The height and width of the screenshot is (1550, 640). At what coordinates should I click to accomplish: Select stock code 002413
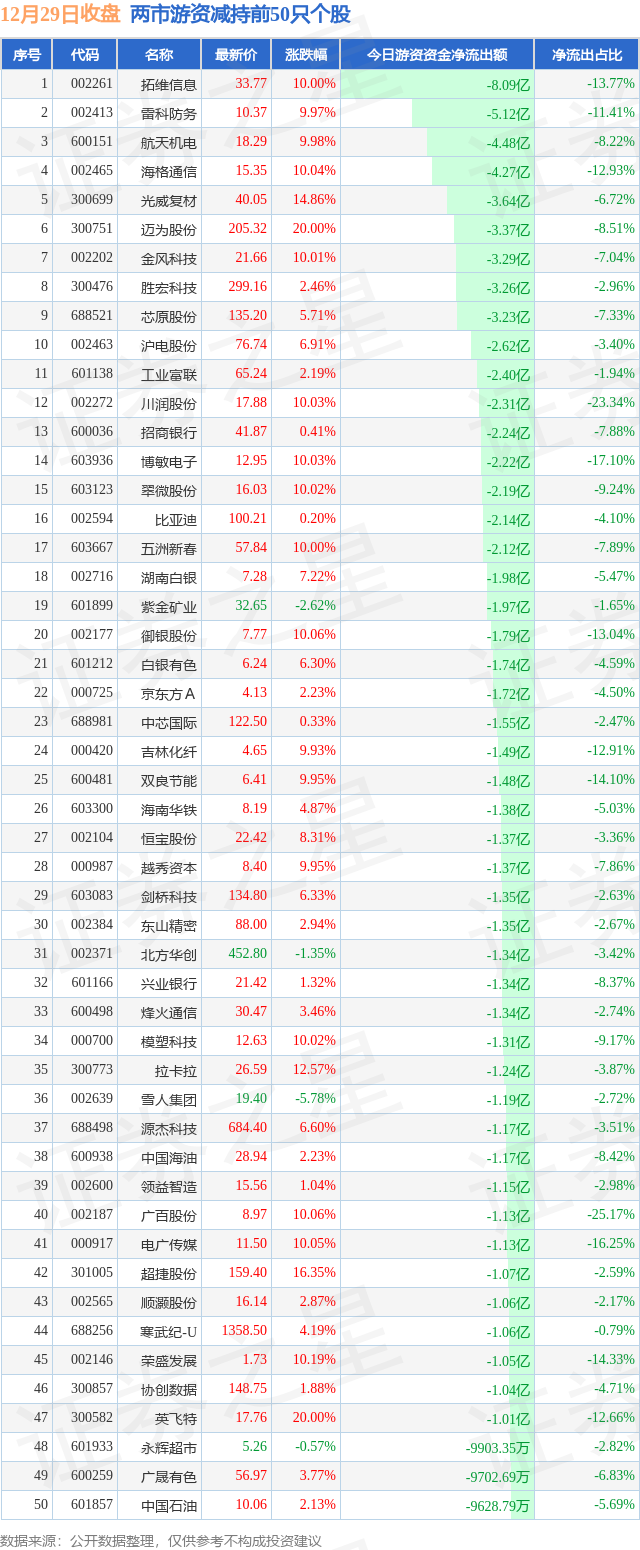click(92, 113)
